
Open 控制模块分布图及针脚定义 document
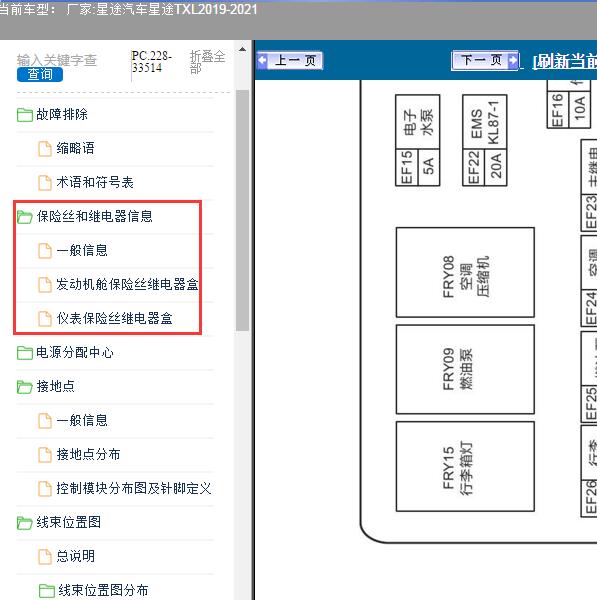pyautogui.click(x=134, y=488)
